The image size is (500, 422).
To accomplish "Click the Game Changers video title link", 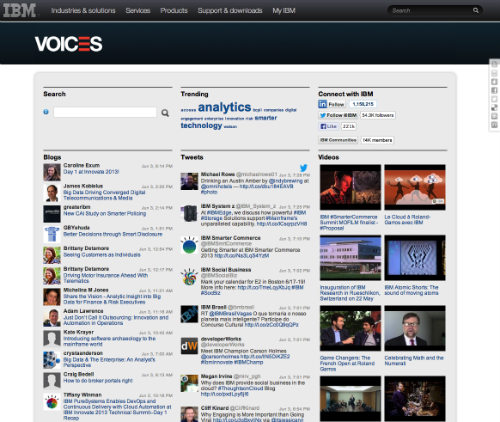I will [x=347, y=363].
